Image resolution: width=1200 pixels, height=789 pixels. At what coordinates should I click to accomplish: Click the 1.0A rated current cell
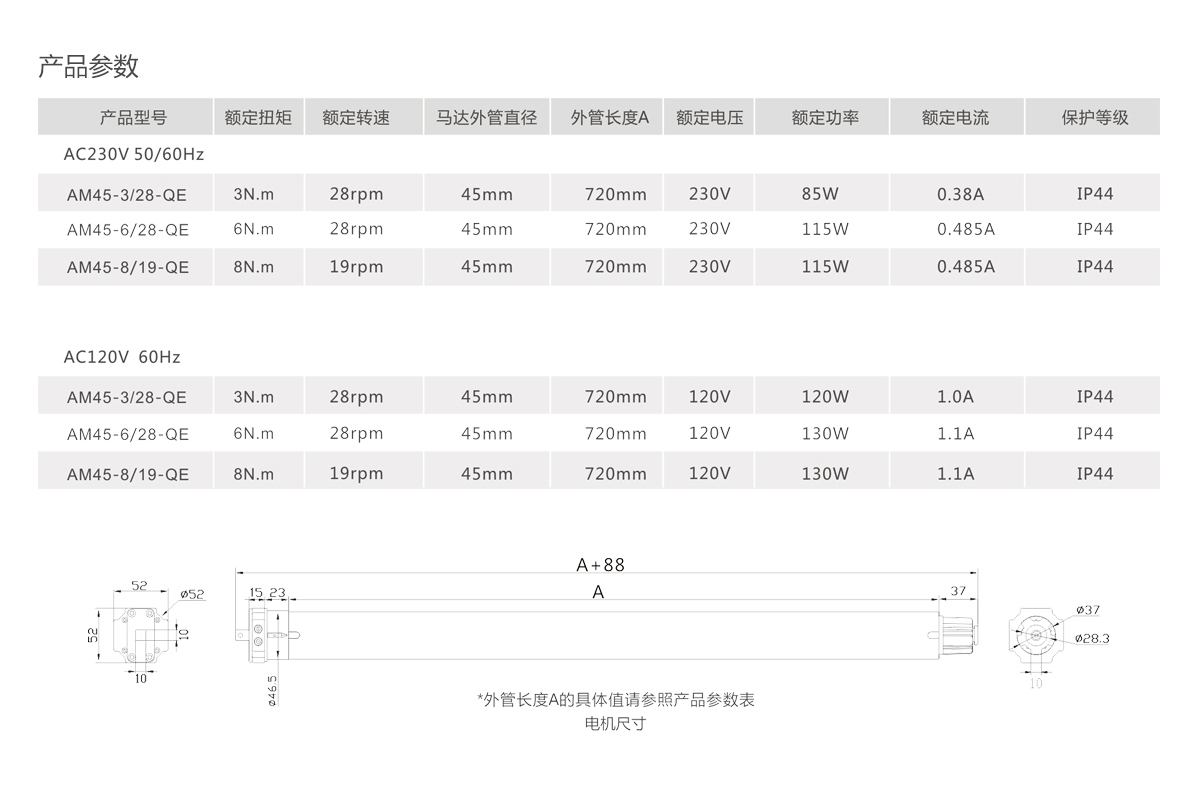tap(955, 397)
